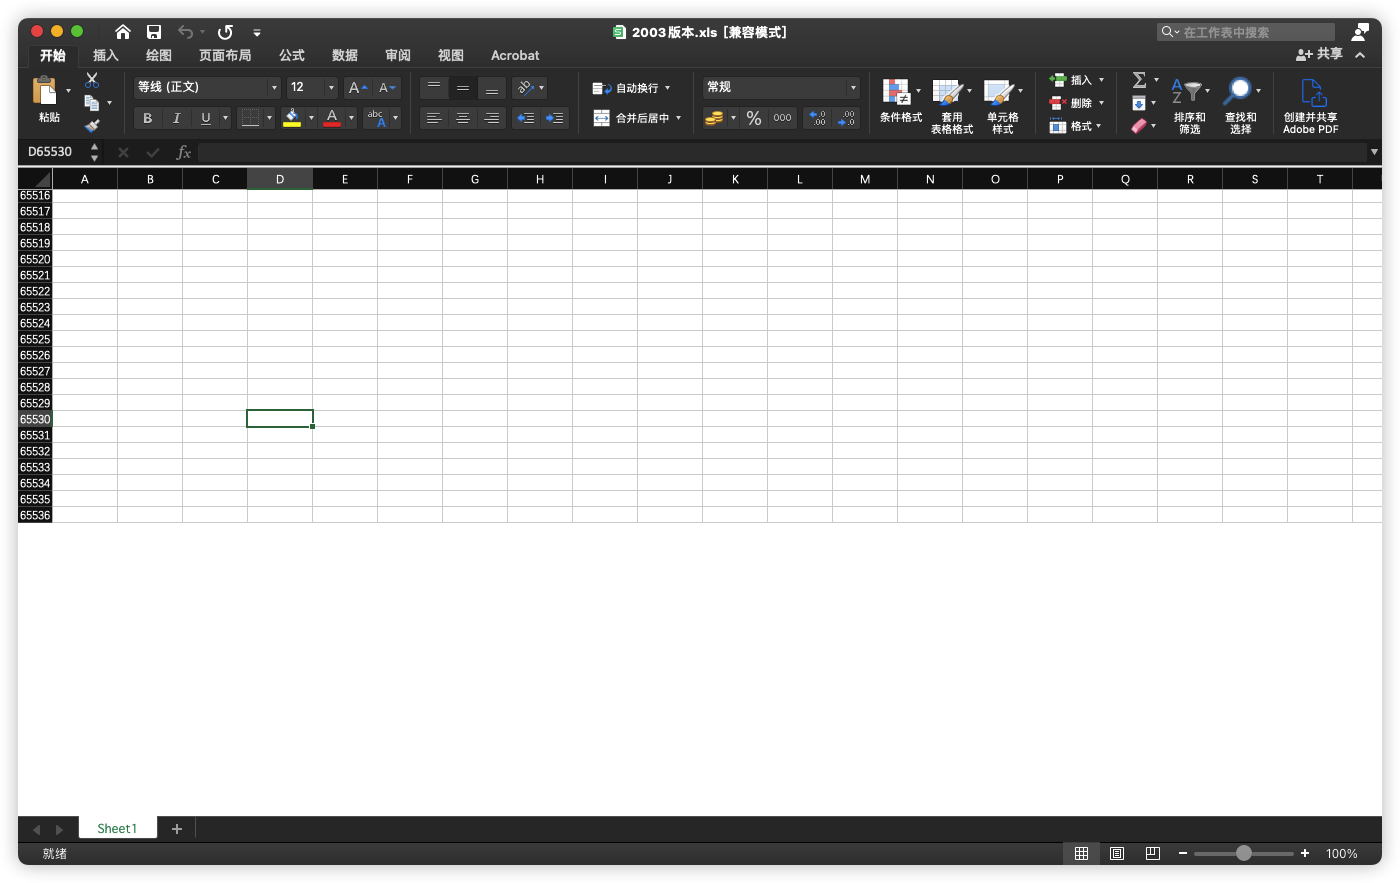This screenshot has width=1400, height=883.
Task: Save the workbook with the floppy disk icon
Action: coord(154,32)
